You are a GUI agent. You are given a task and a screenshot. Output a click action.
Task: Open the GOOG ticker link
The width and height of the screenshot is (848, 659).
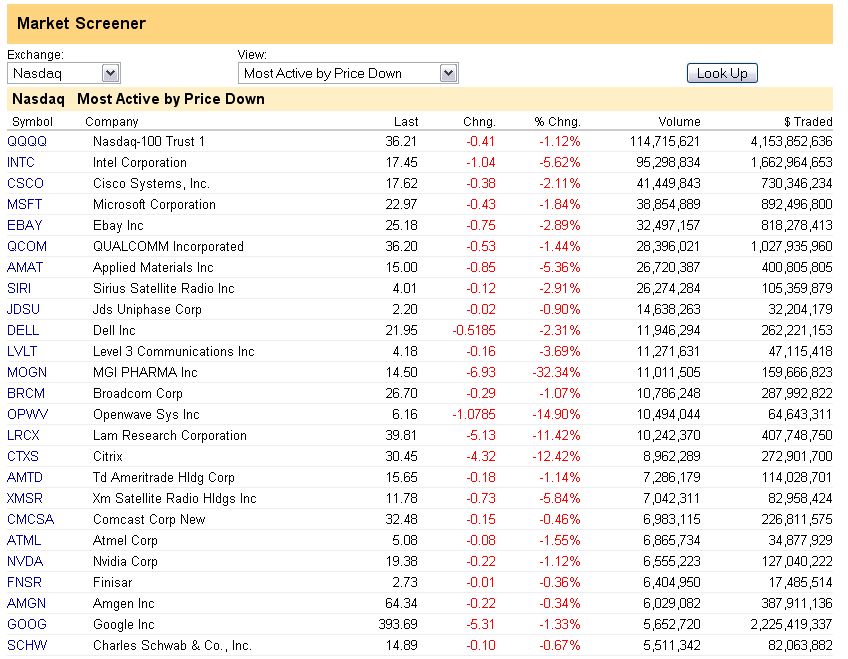point(26,624)
